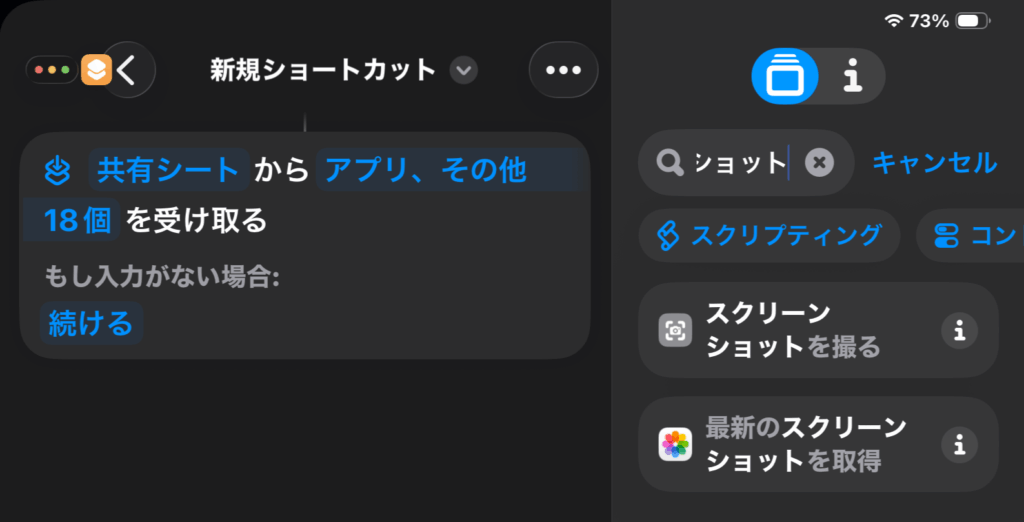Screen dimensions: 1024x522
Task: Click the screenshot camera icon in action list
Action: [x=676, y=330]
